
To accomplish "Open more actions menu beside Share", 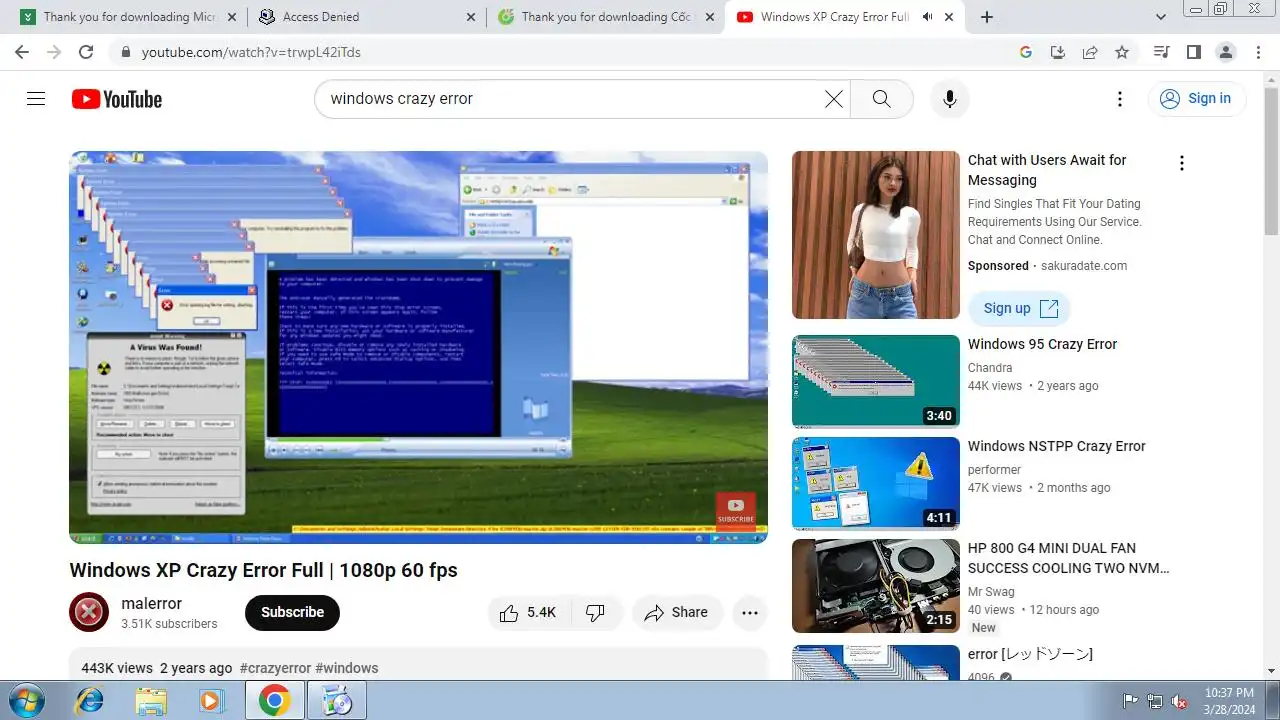I will (x=750, y=612).
